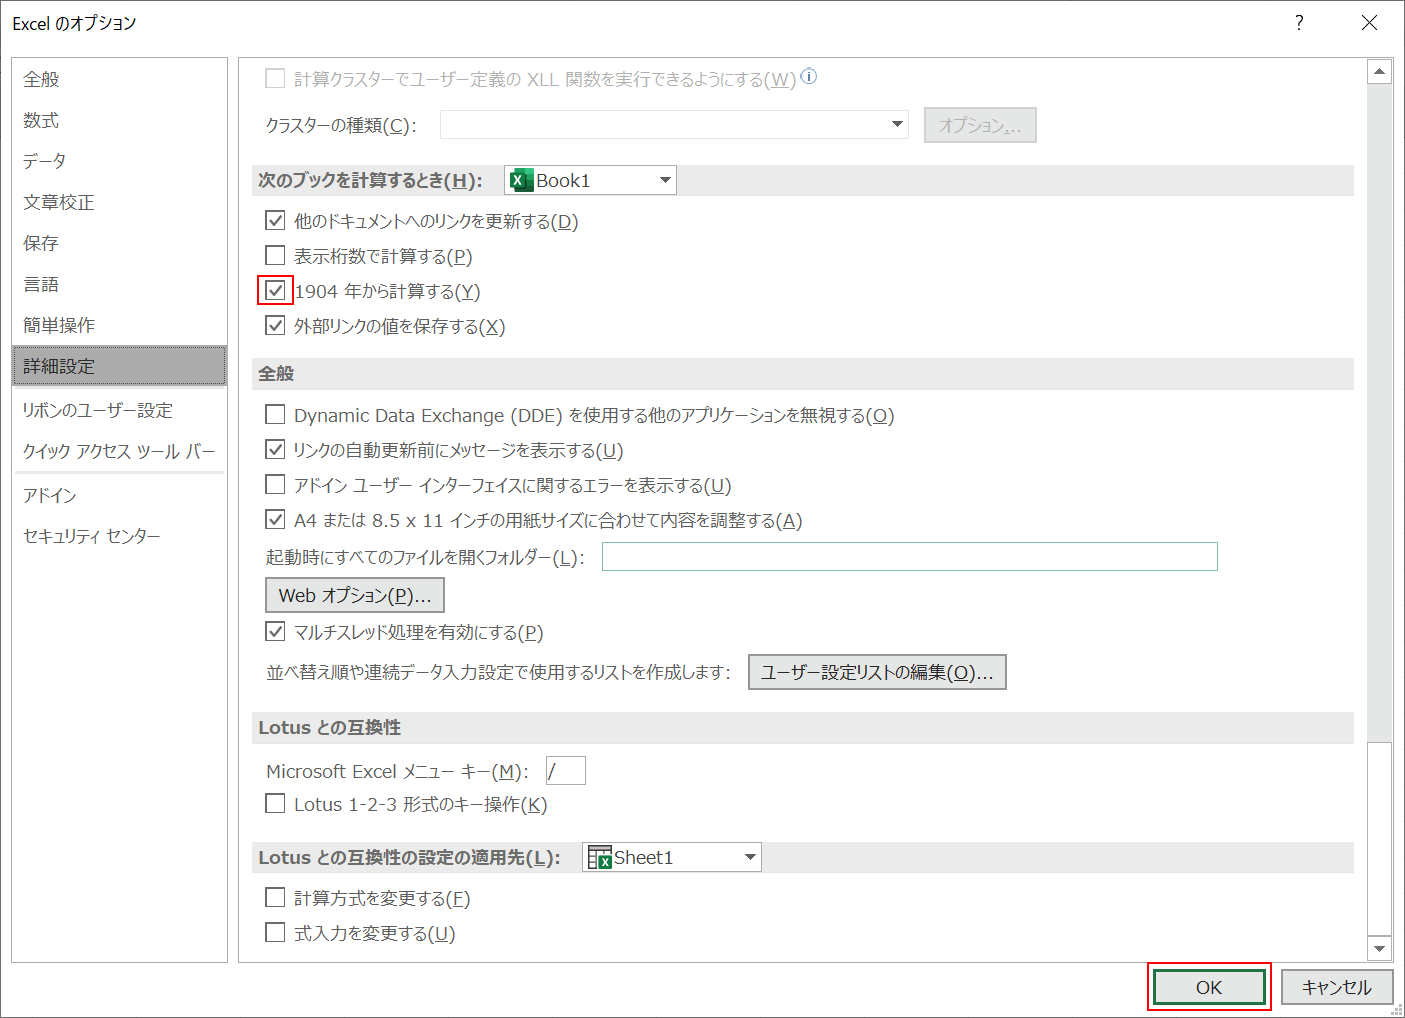Click ユーザー設定リストの編集 button
The height and width of the screenshot is (1018, 1405).
pyautogui.click(x=876, y=671)
